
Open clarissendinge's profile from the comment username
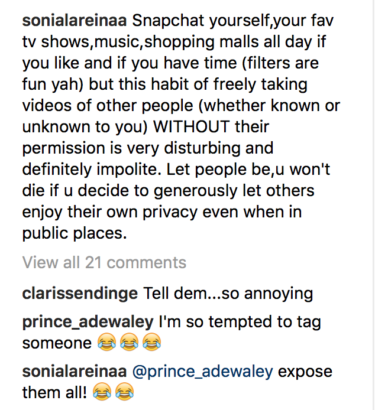click(x=80, y=294)
